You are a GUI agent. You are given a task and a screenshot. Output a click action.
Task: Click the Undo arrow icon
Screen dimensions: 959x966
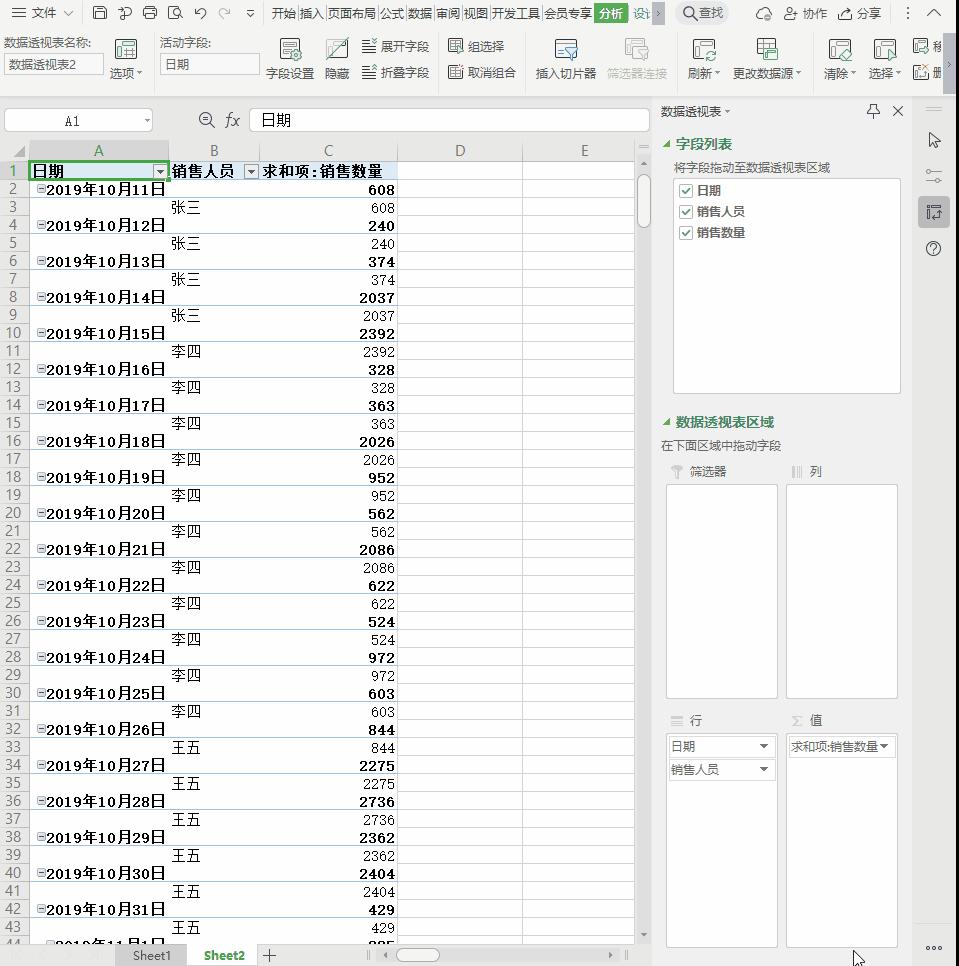pyautogui.click(x=200, y=13)
